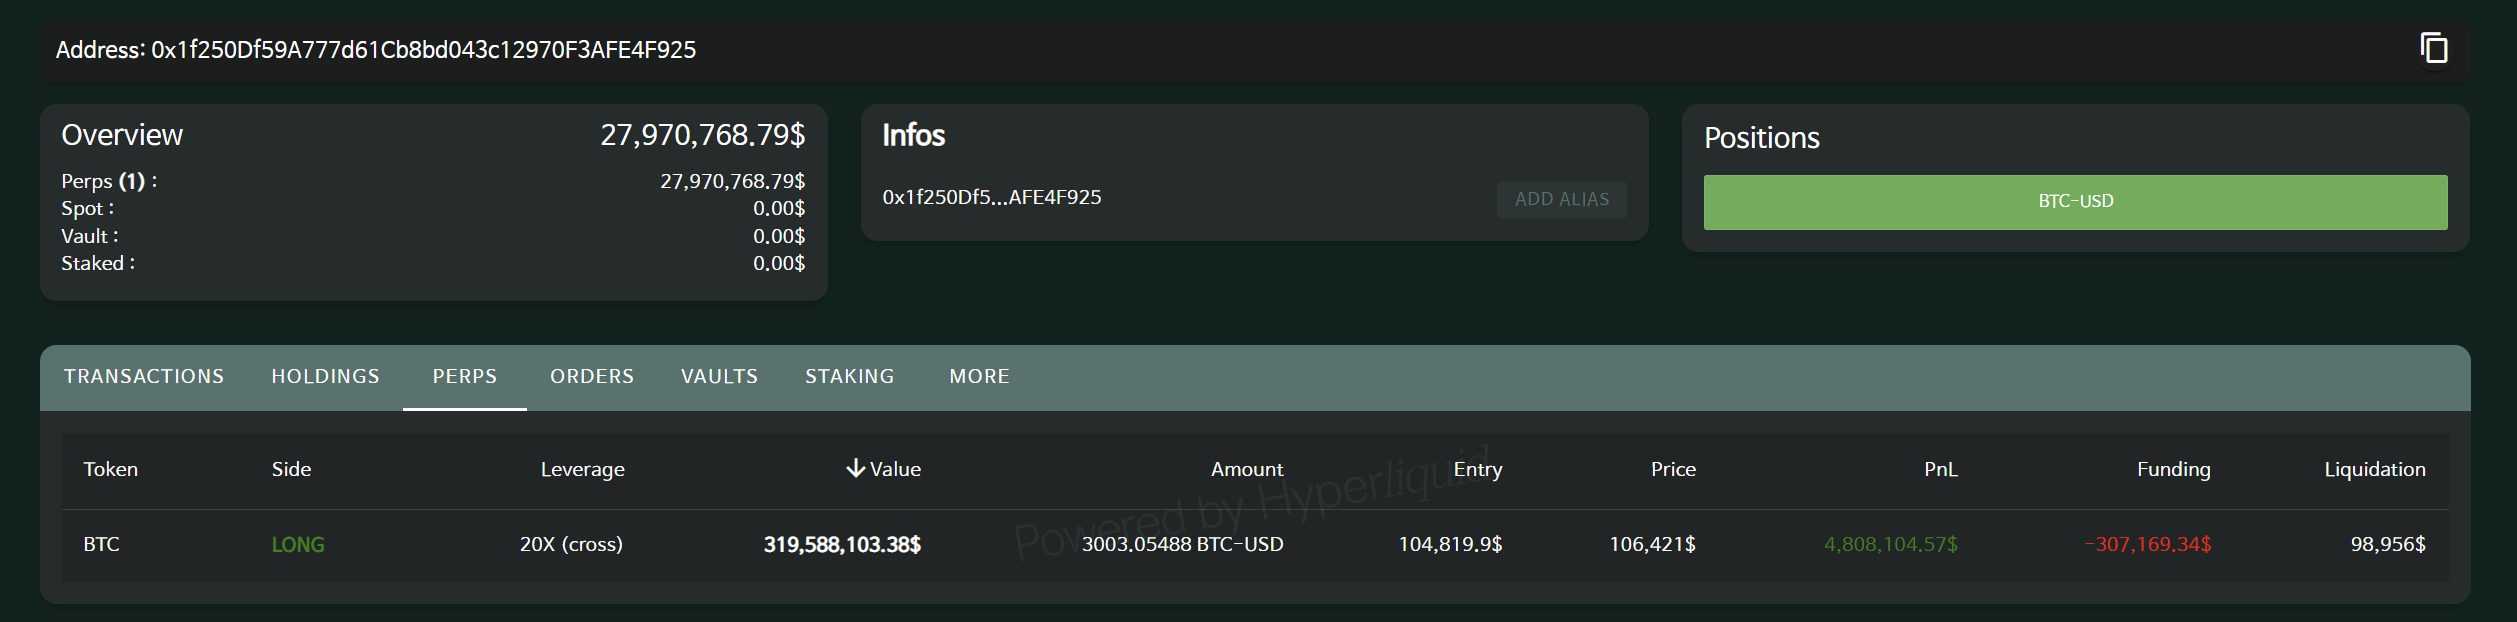
Task: Click the Funding column header
Action: pos(2173,469)
